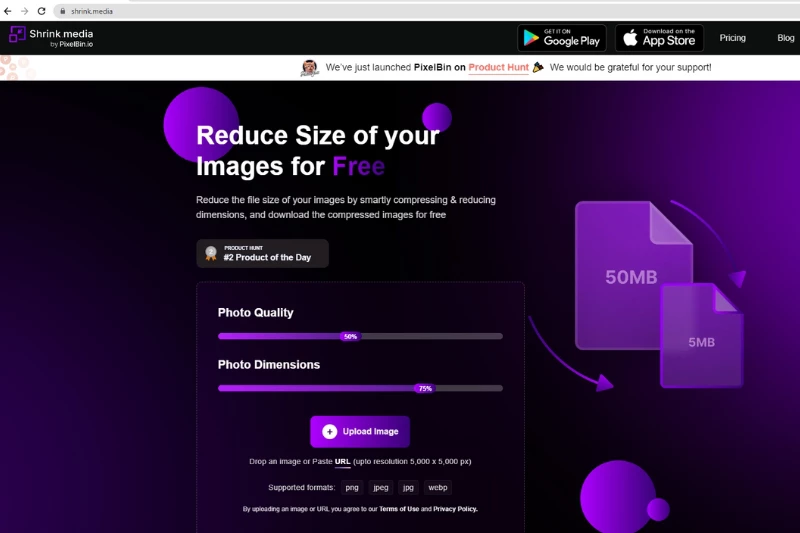Viewport: 800px width, 533px height.
Task: Click the padlock icon in address bar
Action: [x=63, y=11]
